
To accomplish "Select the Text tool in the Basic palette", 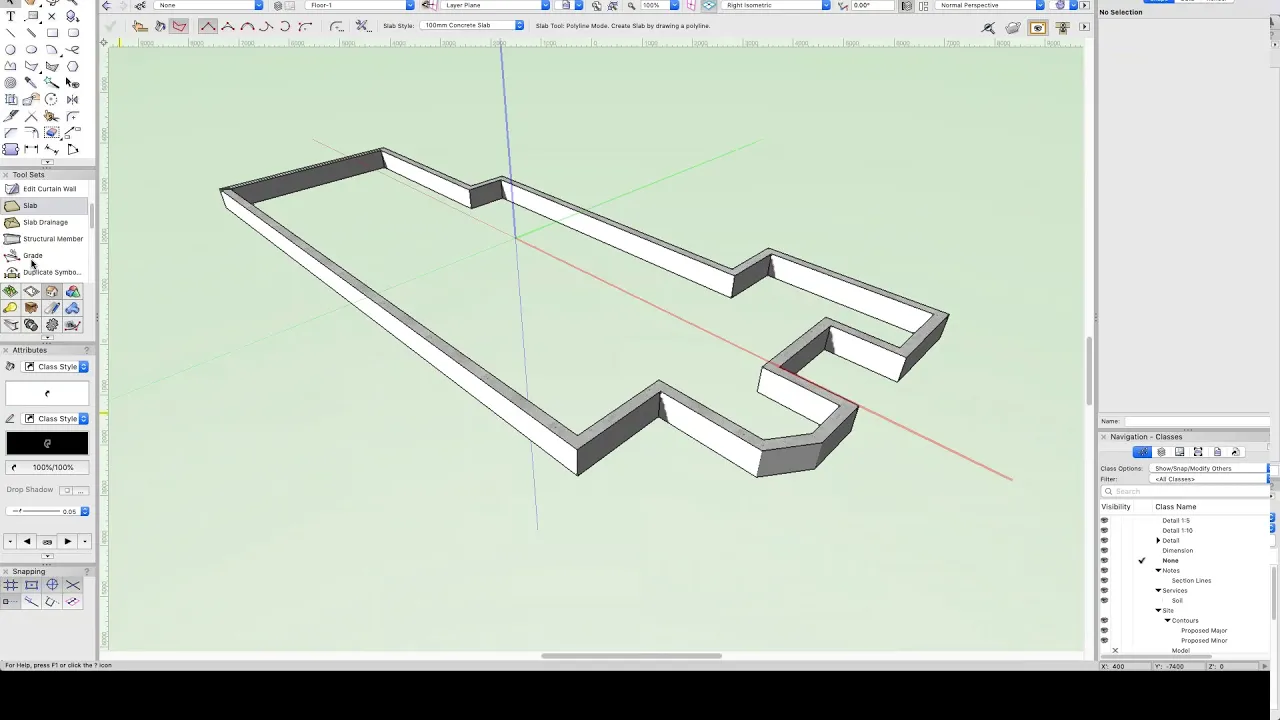I will [10, 16].
